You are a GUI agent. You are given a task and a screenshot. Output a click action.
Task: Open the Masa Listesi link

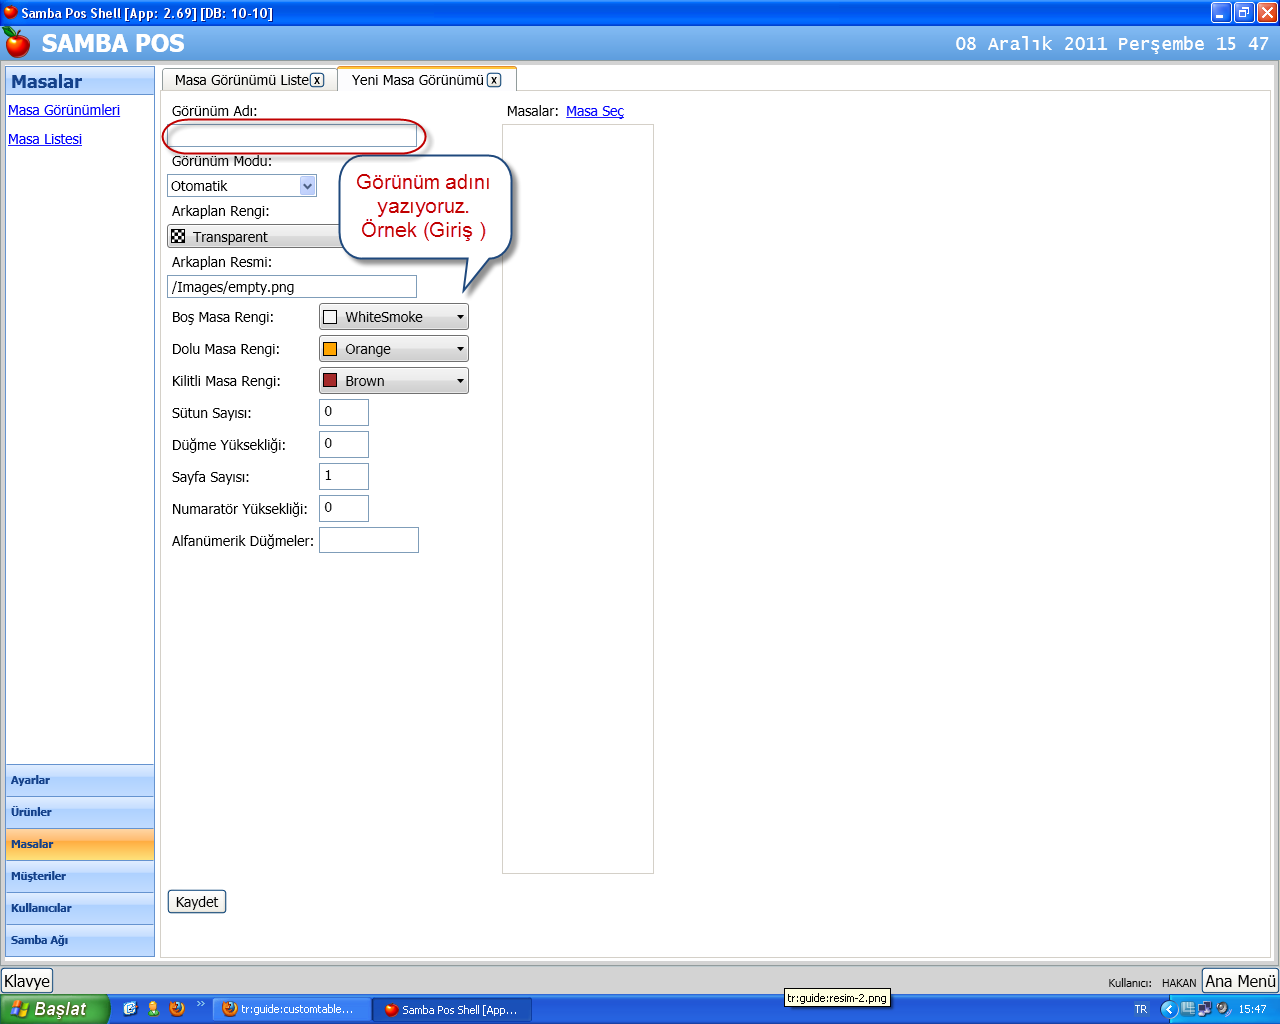point(45,139)
